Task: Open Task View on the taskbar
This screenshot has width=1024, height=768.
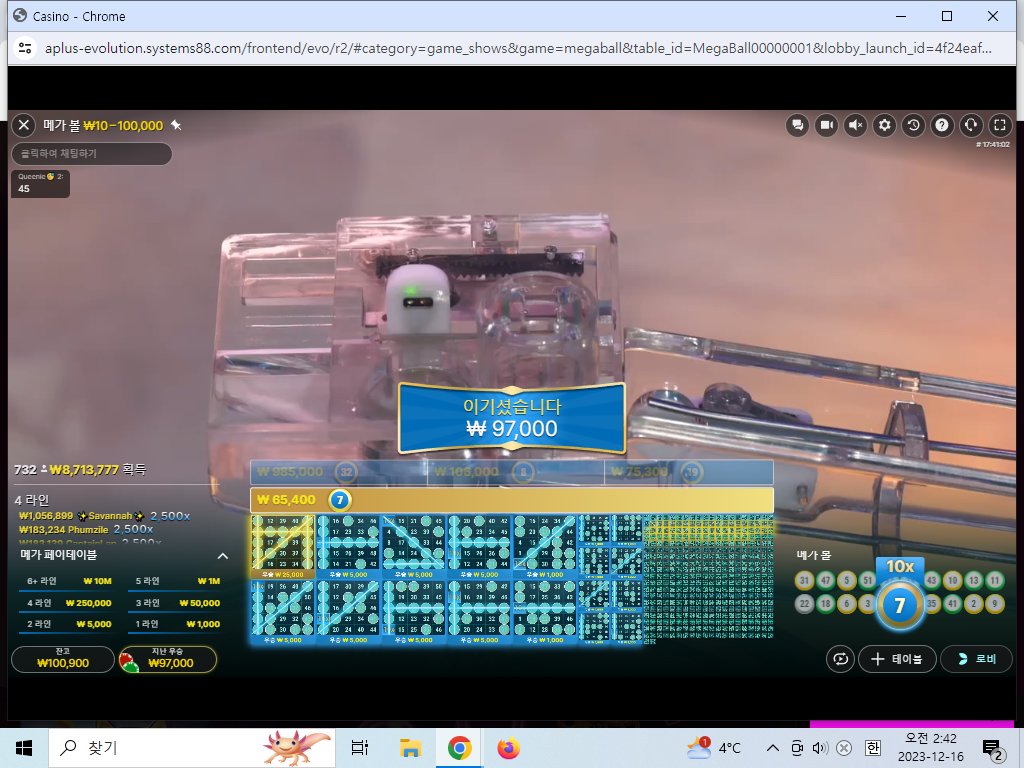Action: [x=360, y=748]
